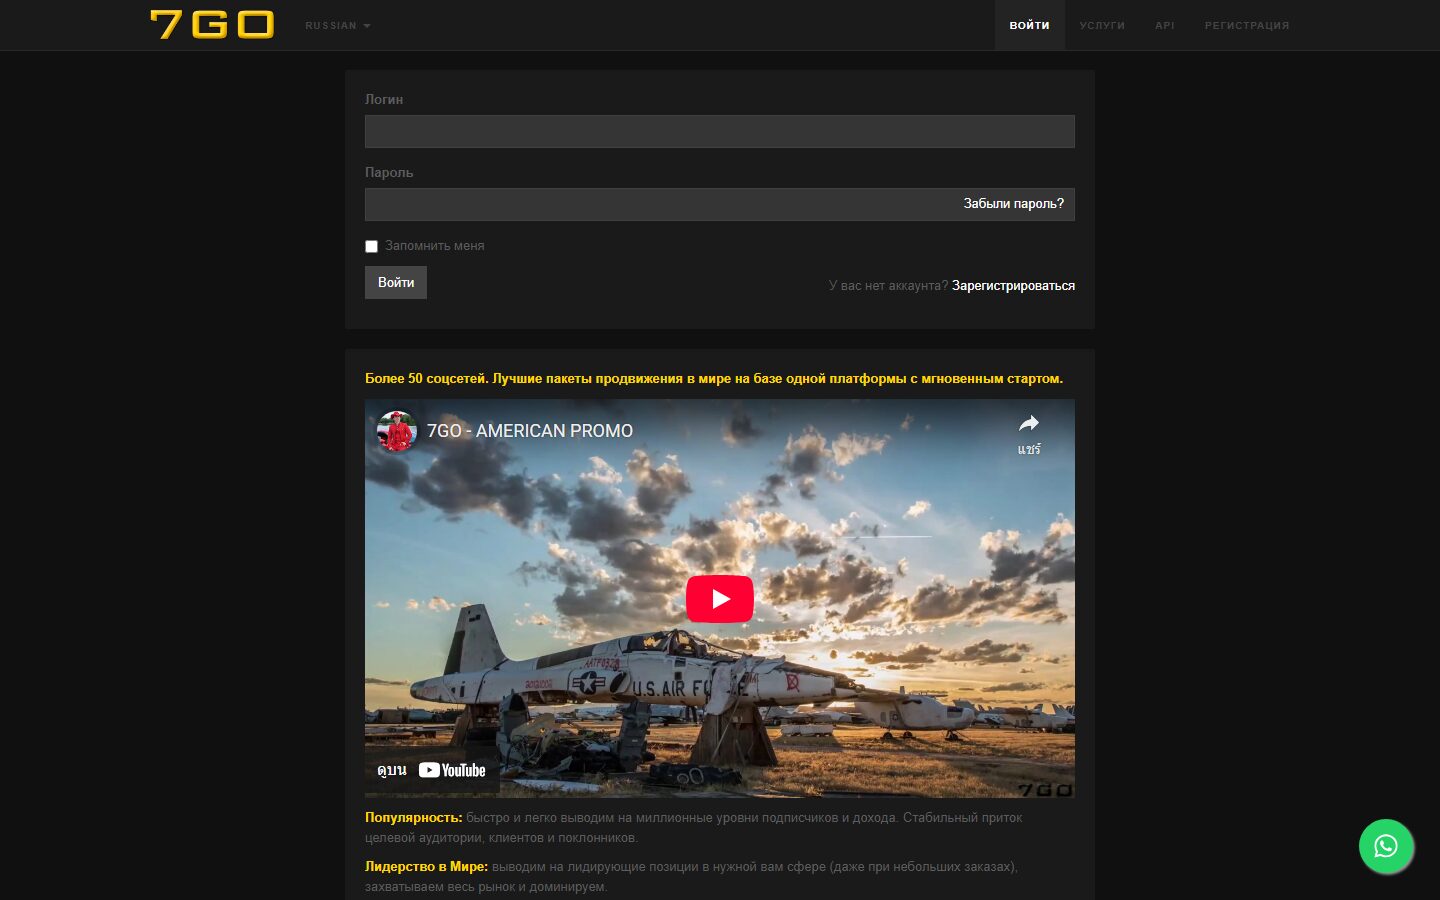Open the RUSSIAN language dropdown
This screenshot has height=900, width=1440.
337,26
